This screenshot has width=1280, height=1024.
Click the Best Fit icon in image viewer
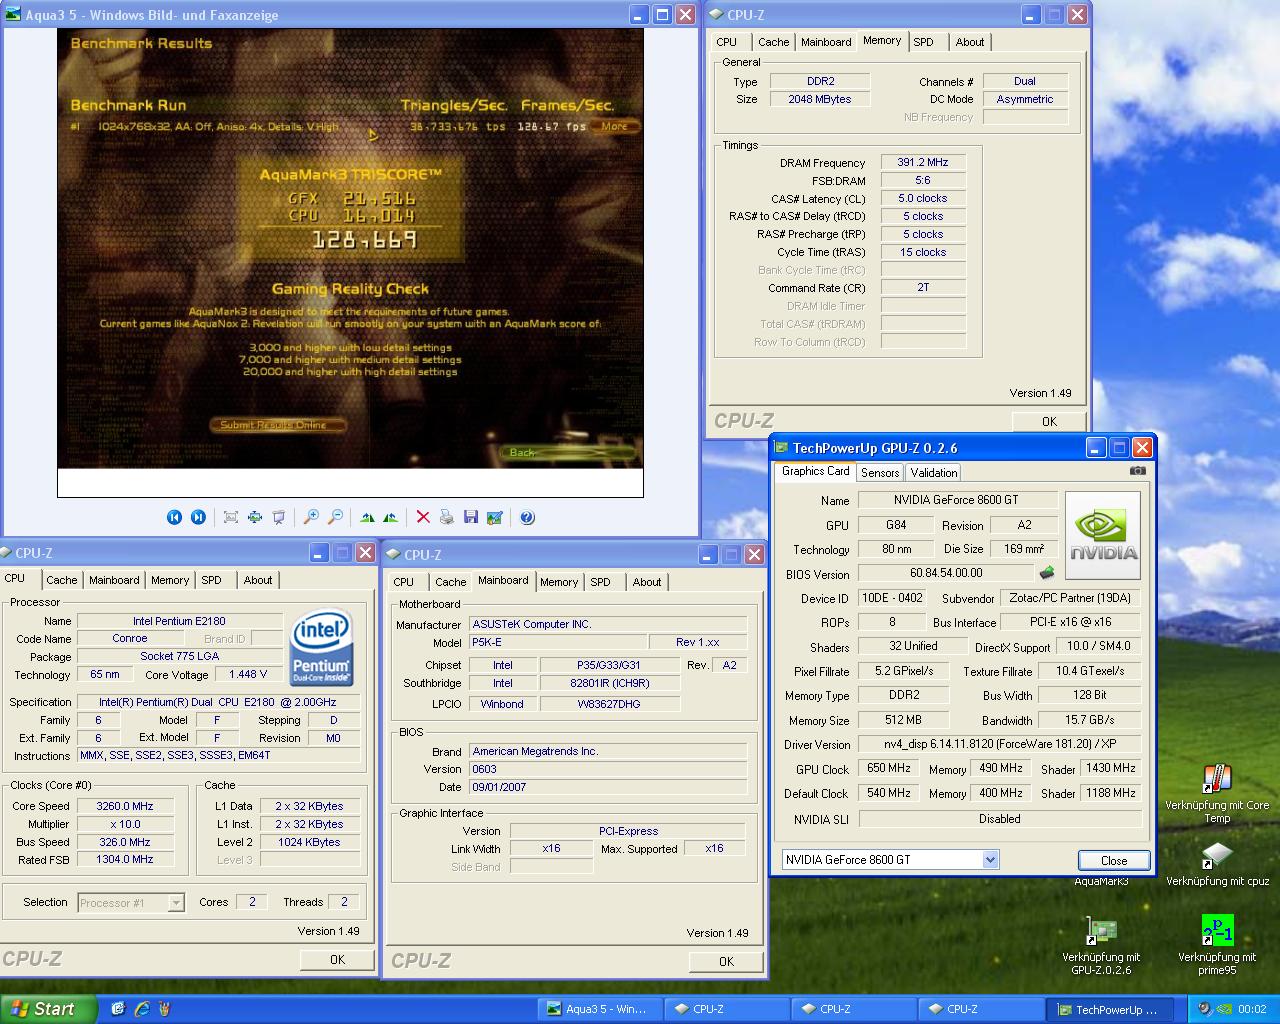[231, 517]
